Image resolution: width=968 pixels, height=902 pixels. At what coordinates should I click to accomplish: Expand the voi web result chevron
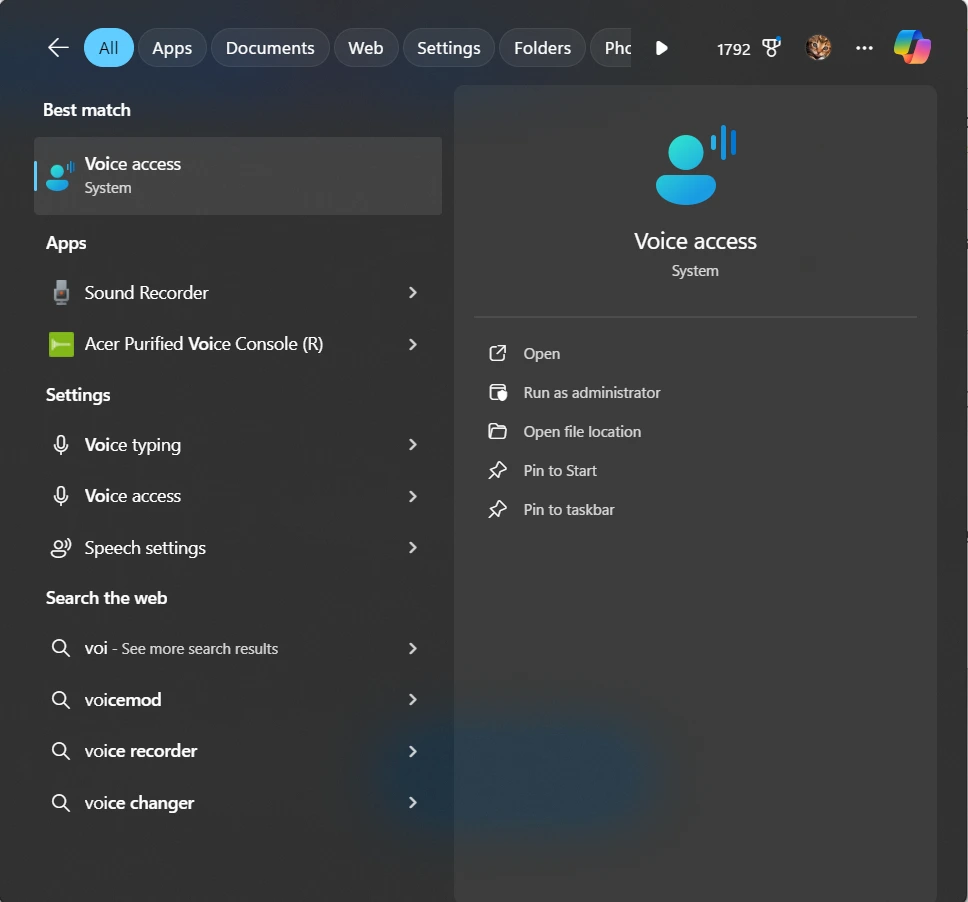(x=413, y=648)
